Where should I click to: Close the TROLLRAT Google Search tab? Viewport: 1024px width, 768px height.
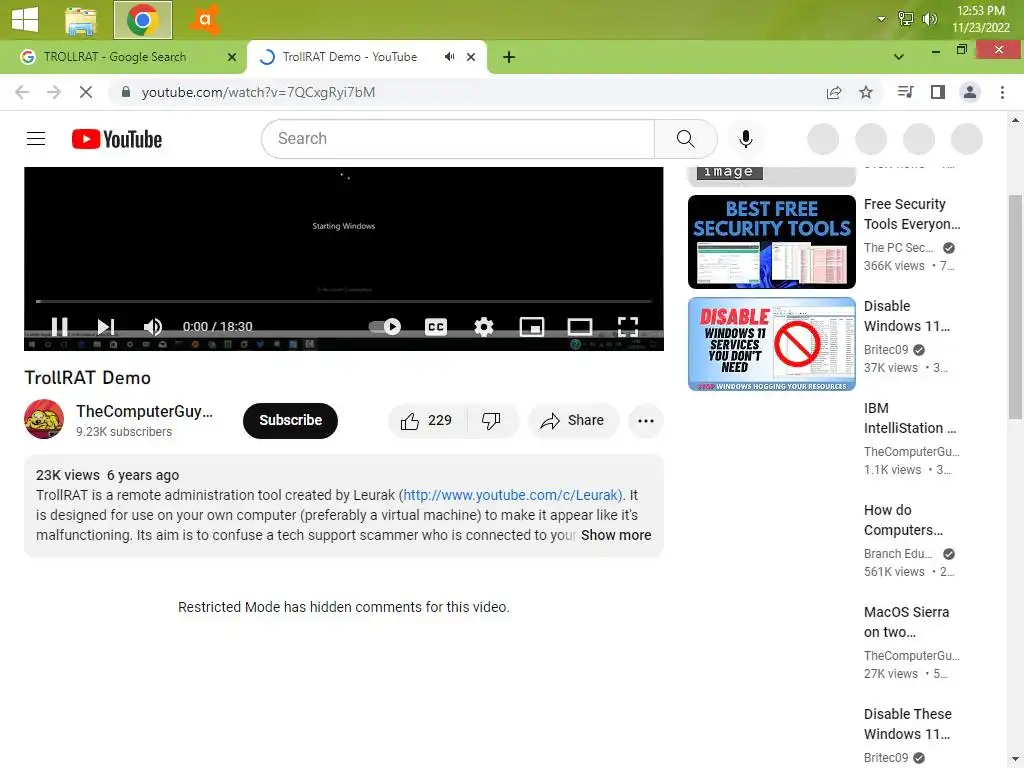tap(231, 57)
